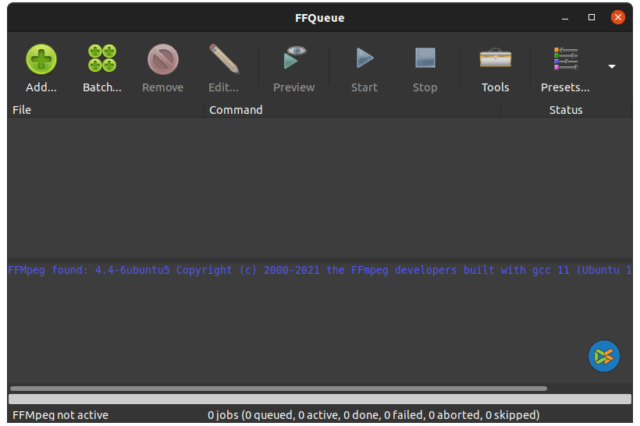Start the queue with play icon
Viewport: 640px width, 426px height.
click(364, 60)
